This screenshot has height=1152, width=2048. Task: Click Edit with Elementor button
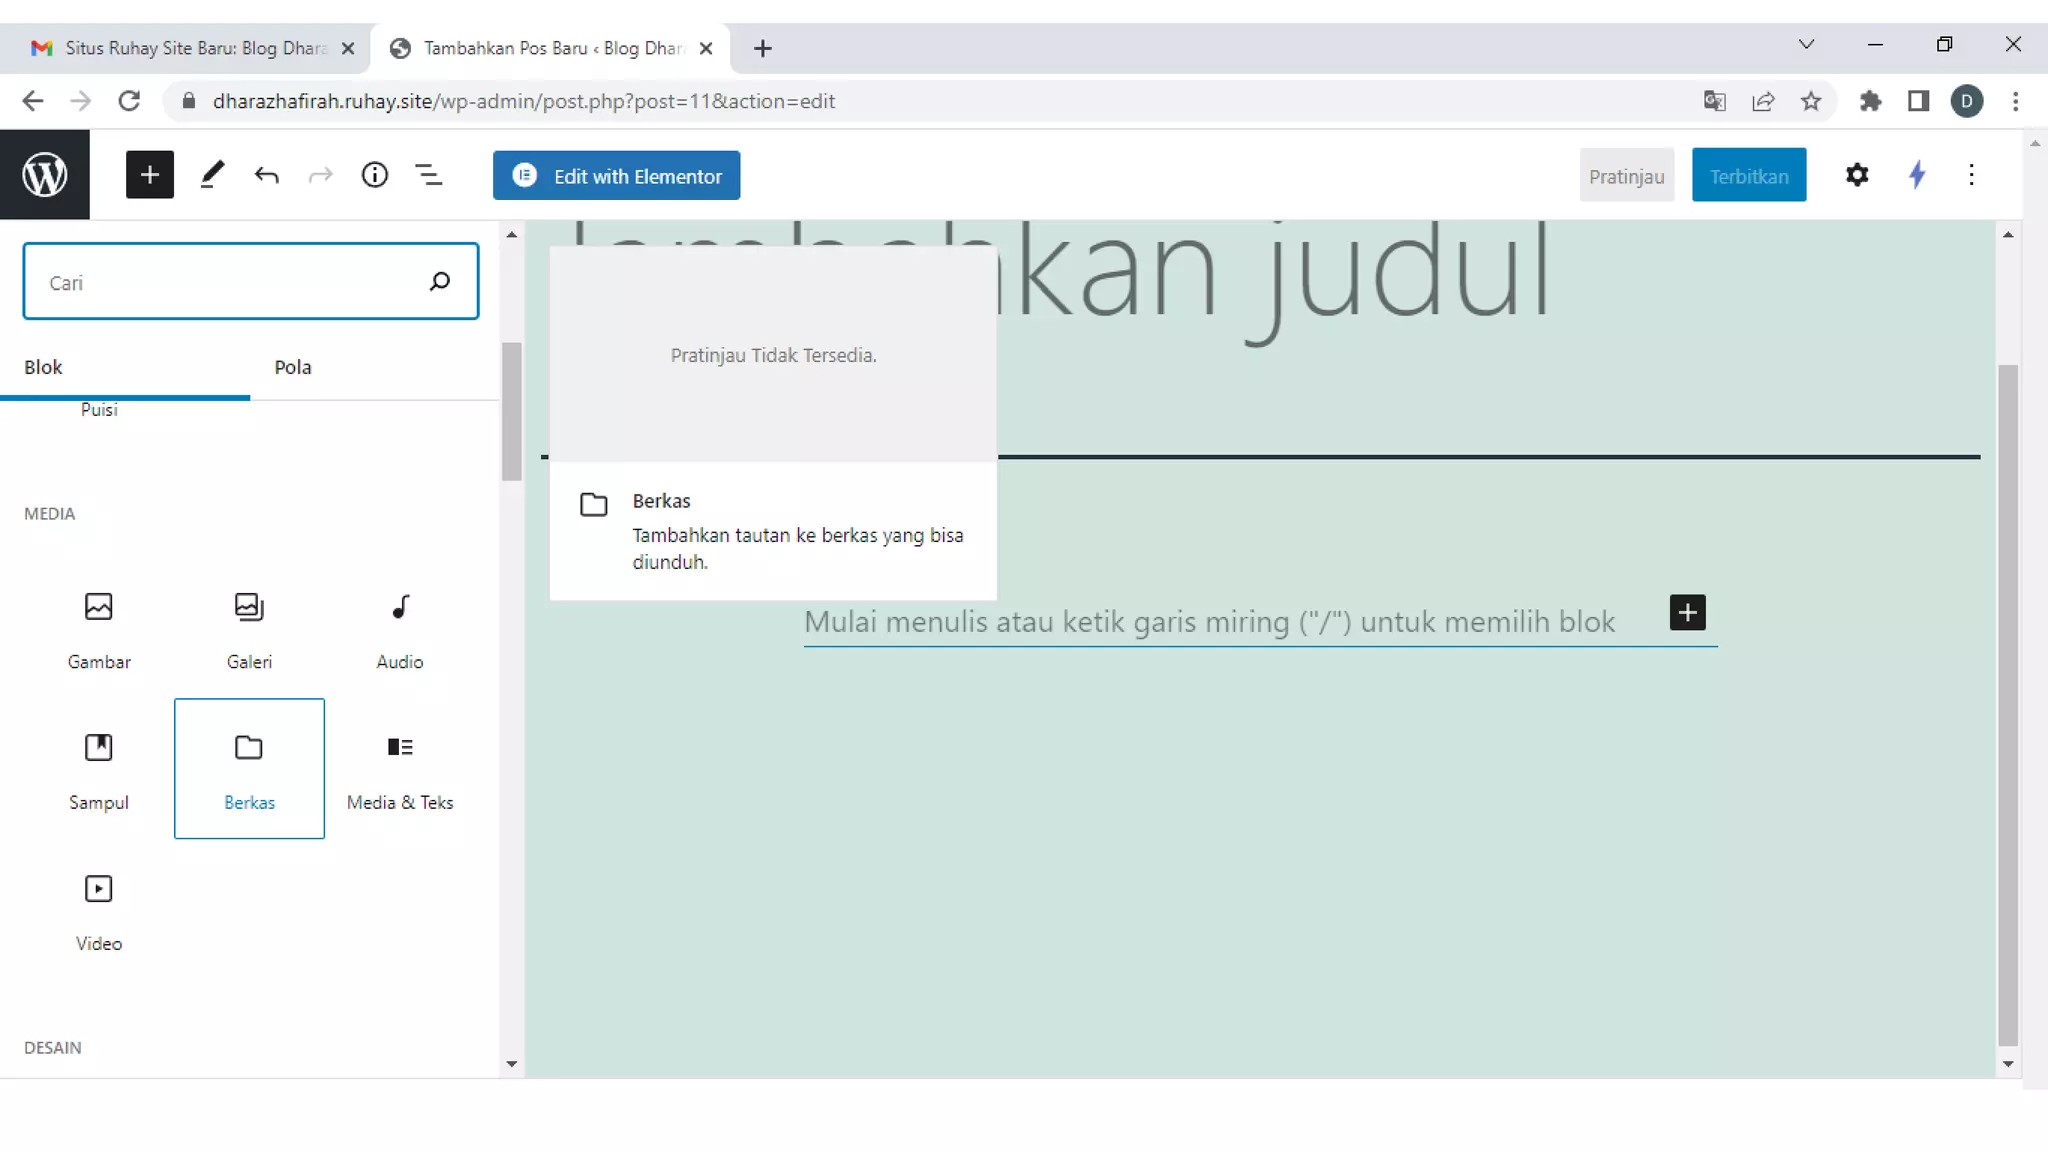click(x=616, y=175)
